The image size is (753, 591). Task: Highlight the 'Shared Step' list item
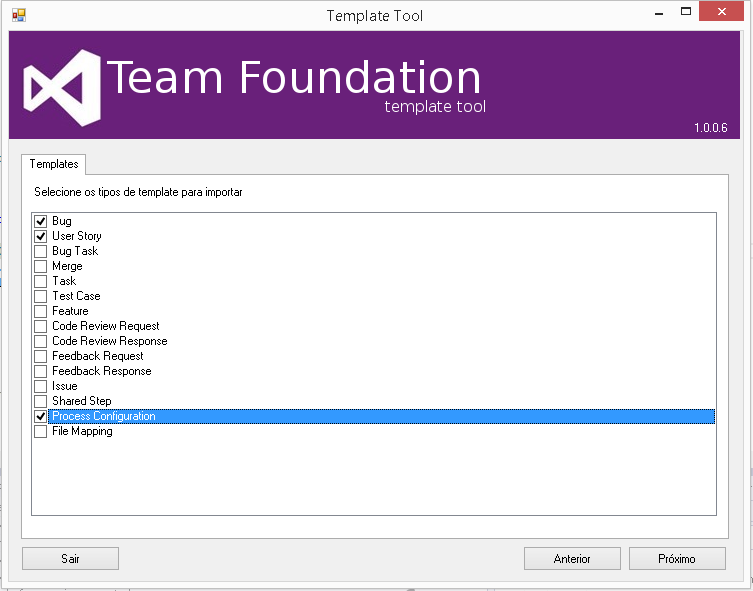[82, 401]
